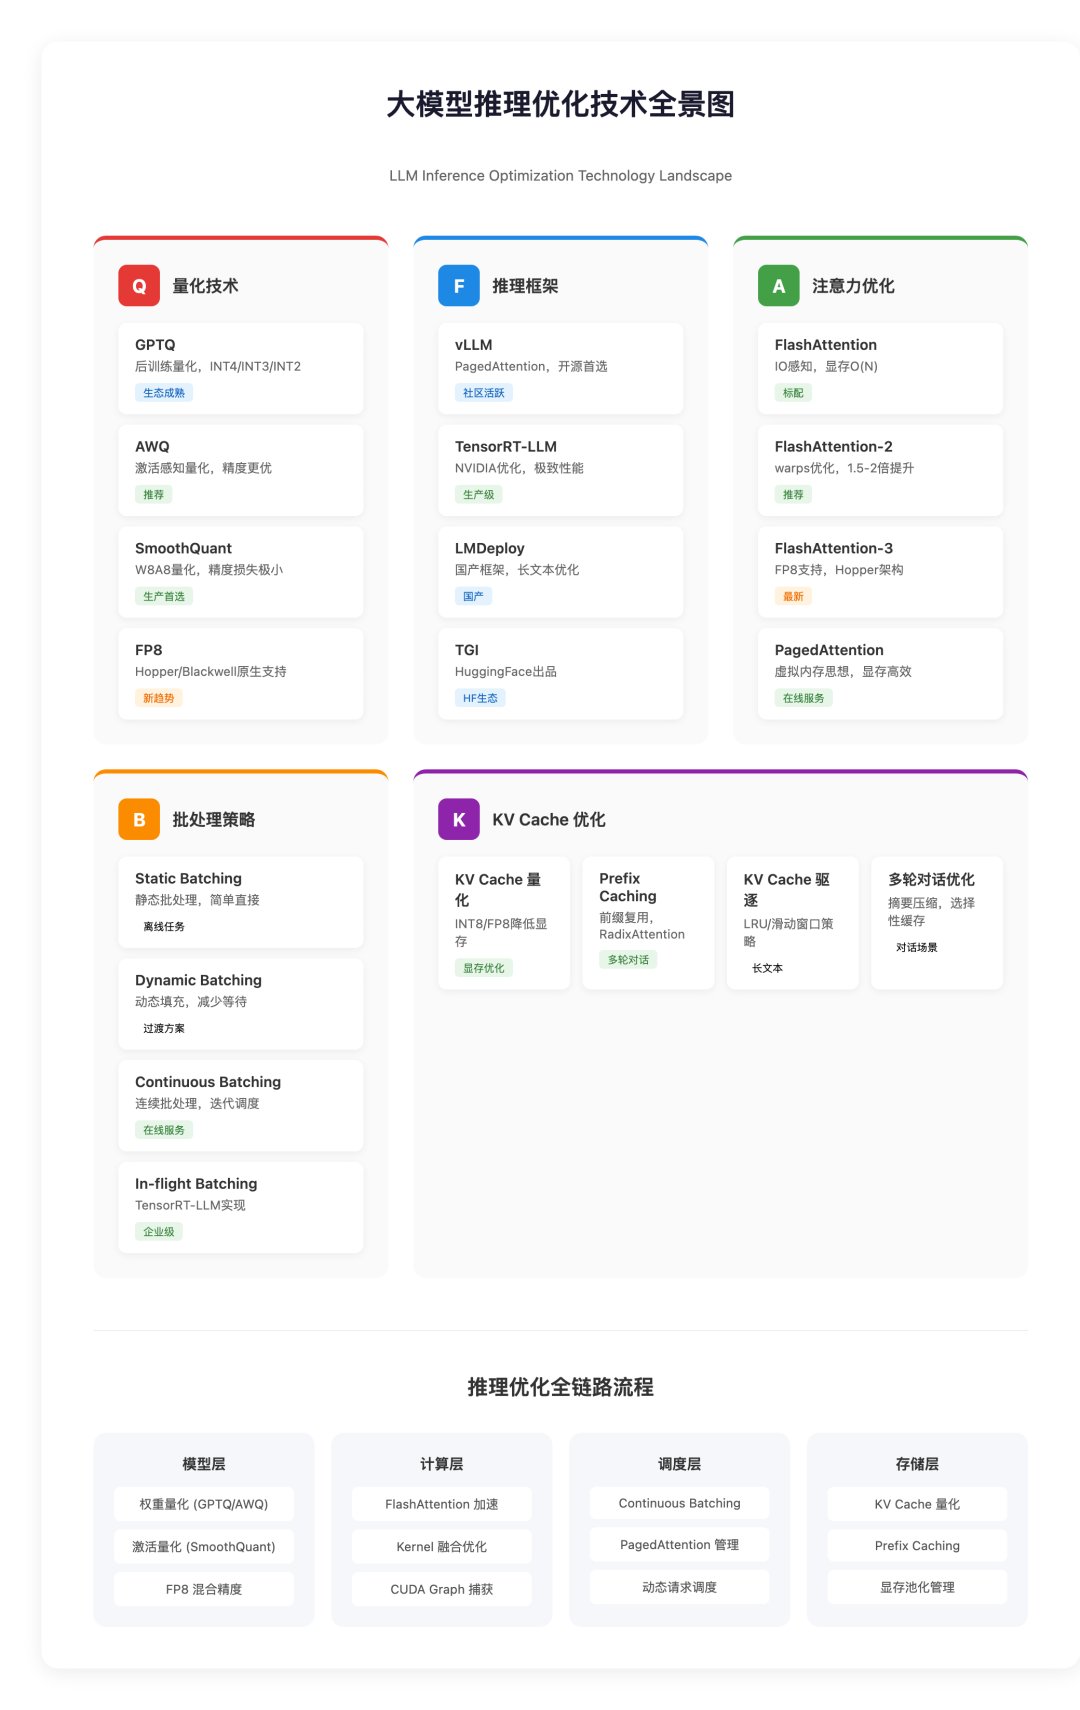Click the Continuous Batching heading in 批处理策略
Image resolution: width=1080 pixels, height=1710 pixels.
208,1082
